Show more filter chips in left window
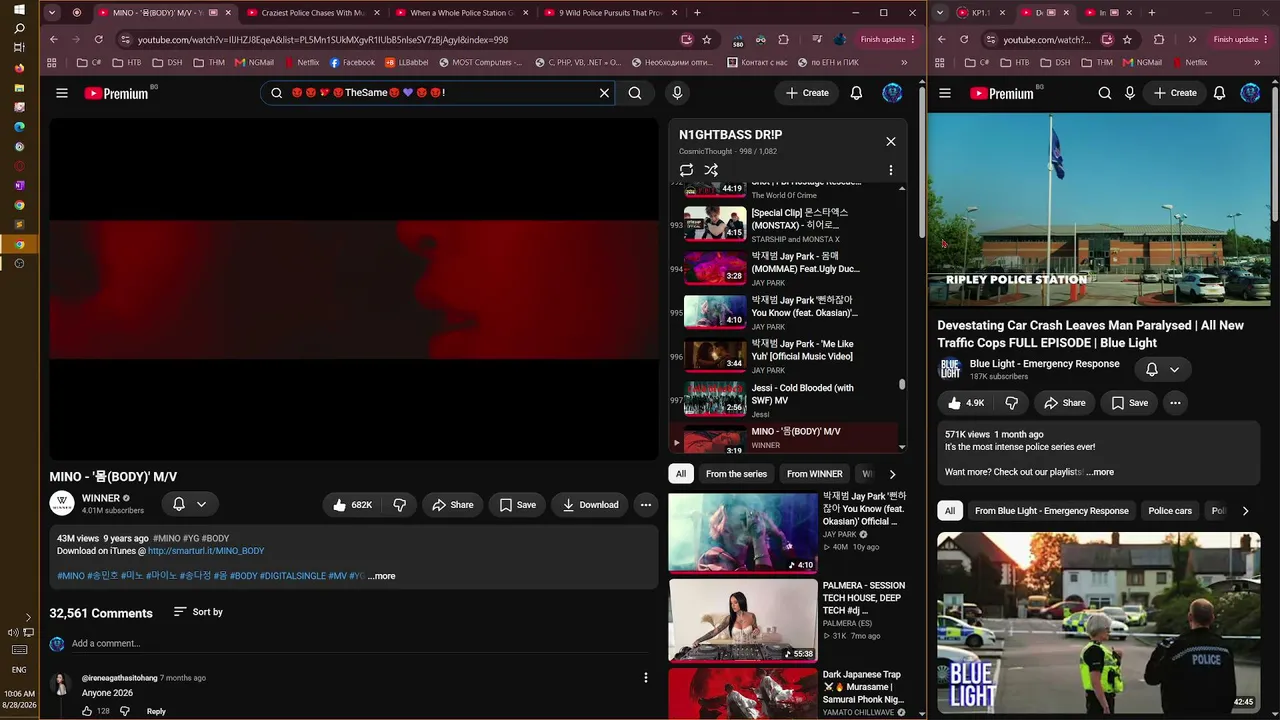Viewport: 1280px width, 720px height. click(892, 474)
